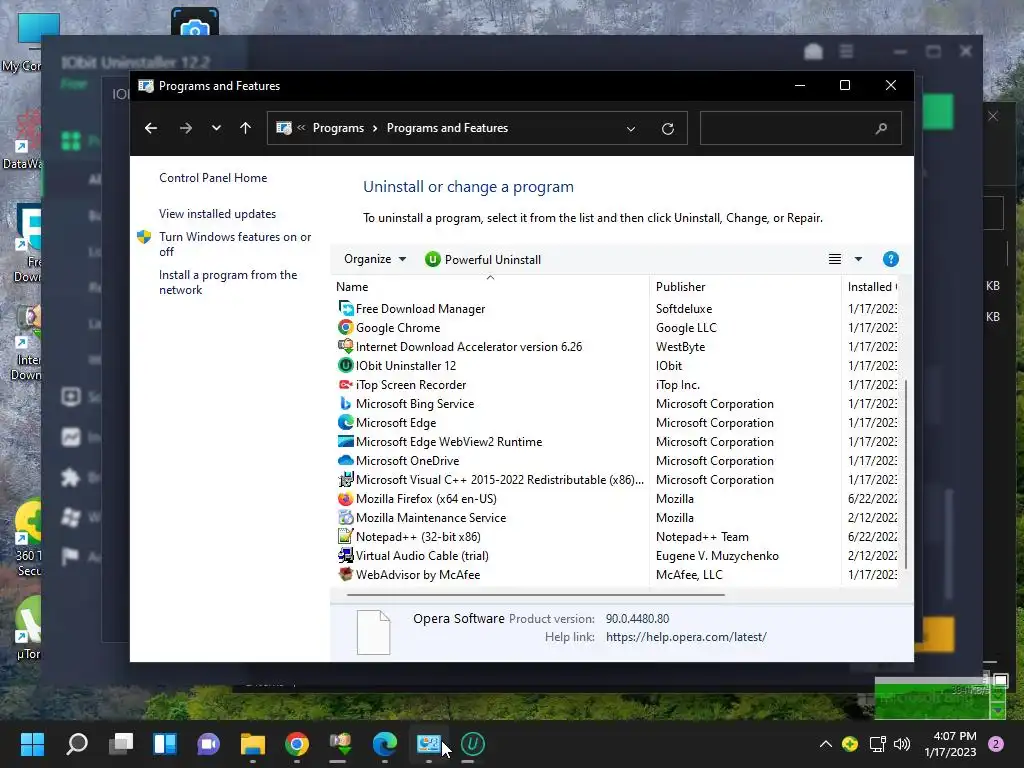The height and width of the screenshot is (768, 1024).
Task: Click the Programs breadcrumb
Action: (x=338, y=128)
